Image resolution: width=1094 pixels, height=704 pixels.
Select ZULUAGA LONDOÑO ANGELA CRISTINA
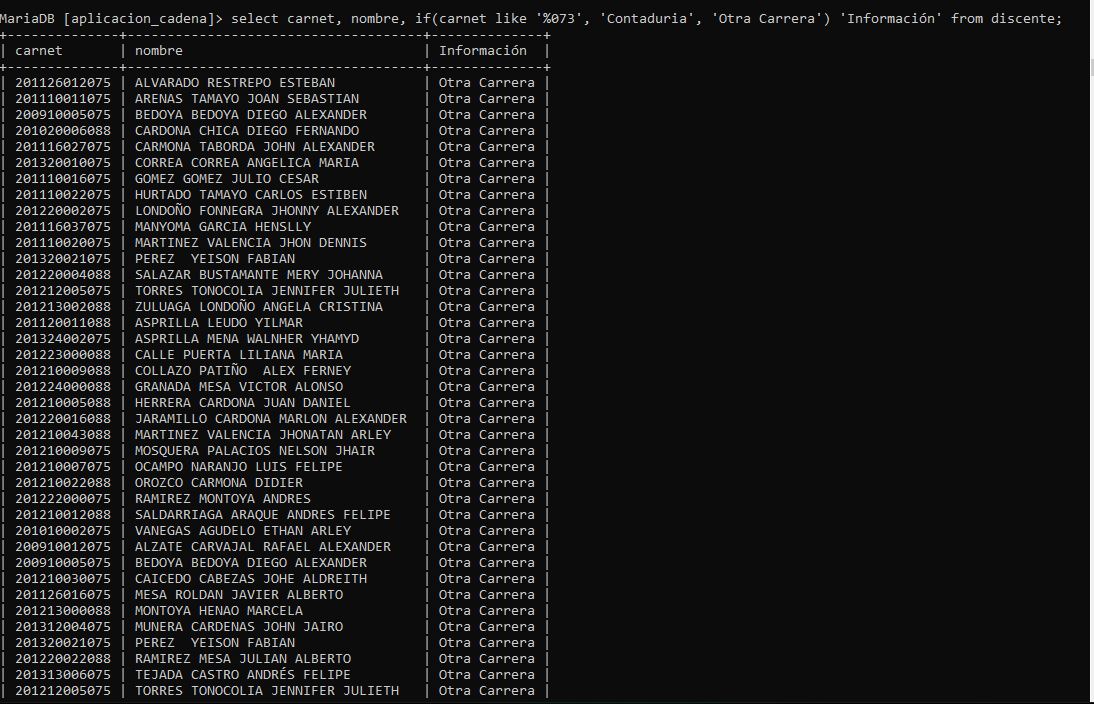pyautogui.click(x=259, y=307)
